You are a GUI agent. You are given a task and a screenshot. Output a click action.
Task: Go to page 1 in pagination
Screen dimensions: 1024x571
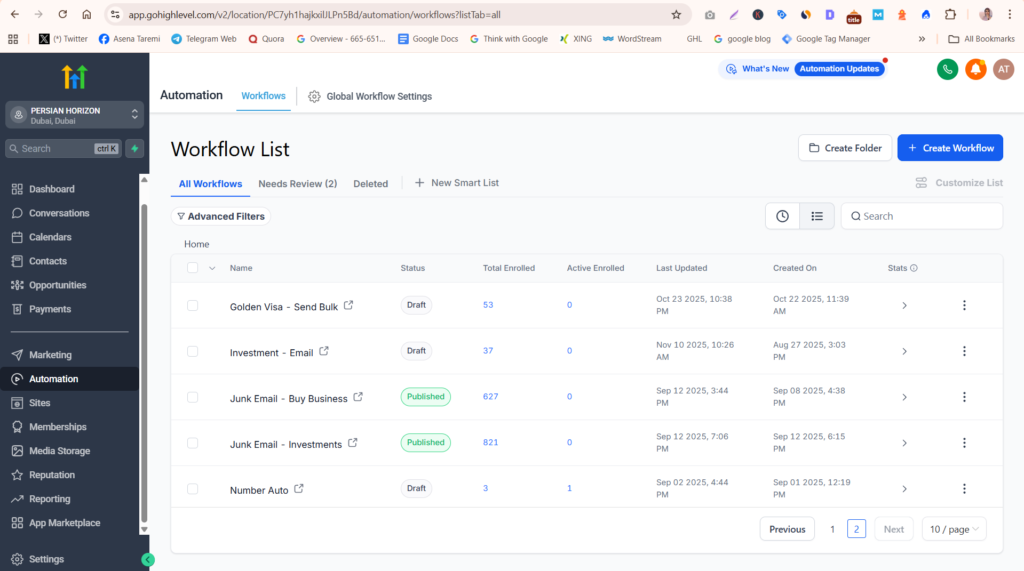(x=832, y=529)
